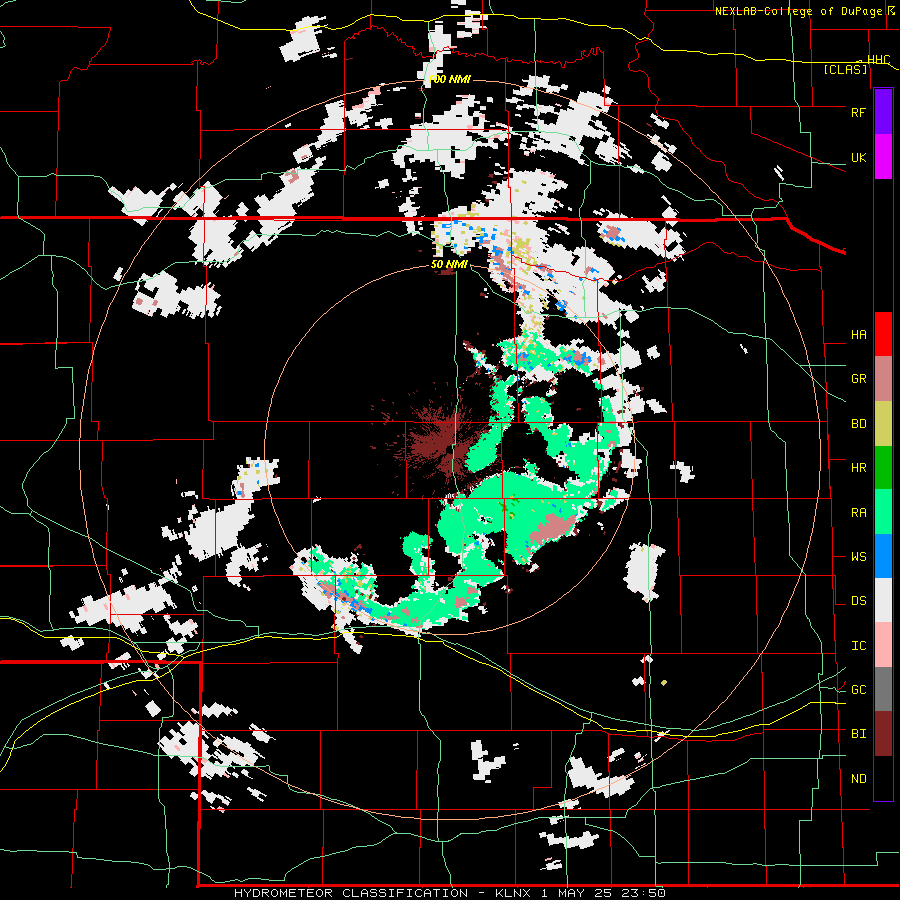Click the "HHC" product code text
Screen dimensions: 900x900
click(x=878, y=60)
